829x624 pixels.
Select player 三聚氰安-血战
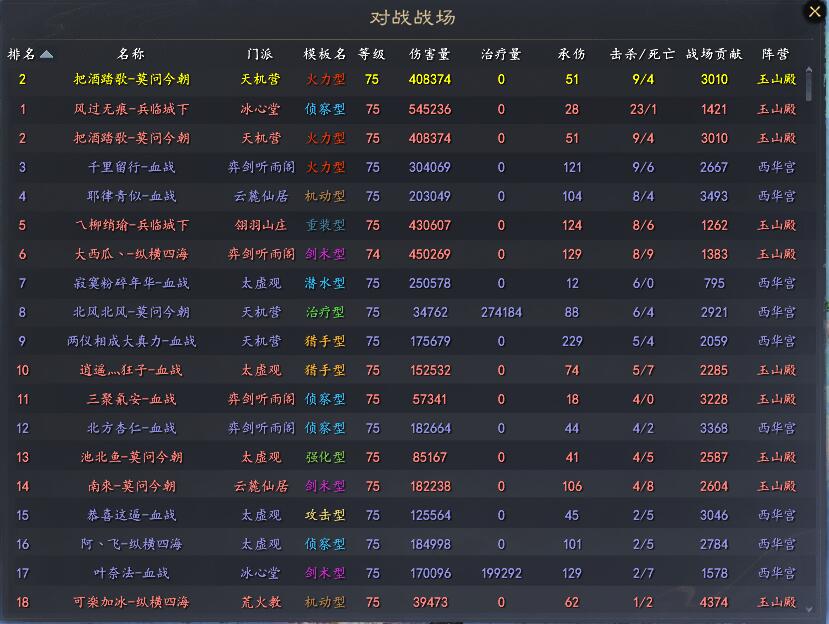(x=131, y=399)
